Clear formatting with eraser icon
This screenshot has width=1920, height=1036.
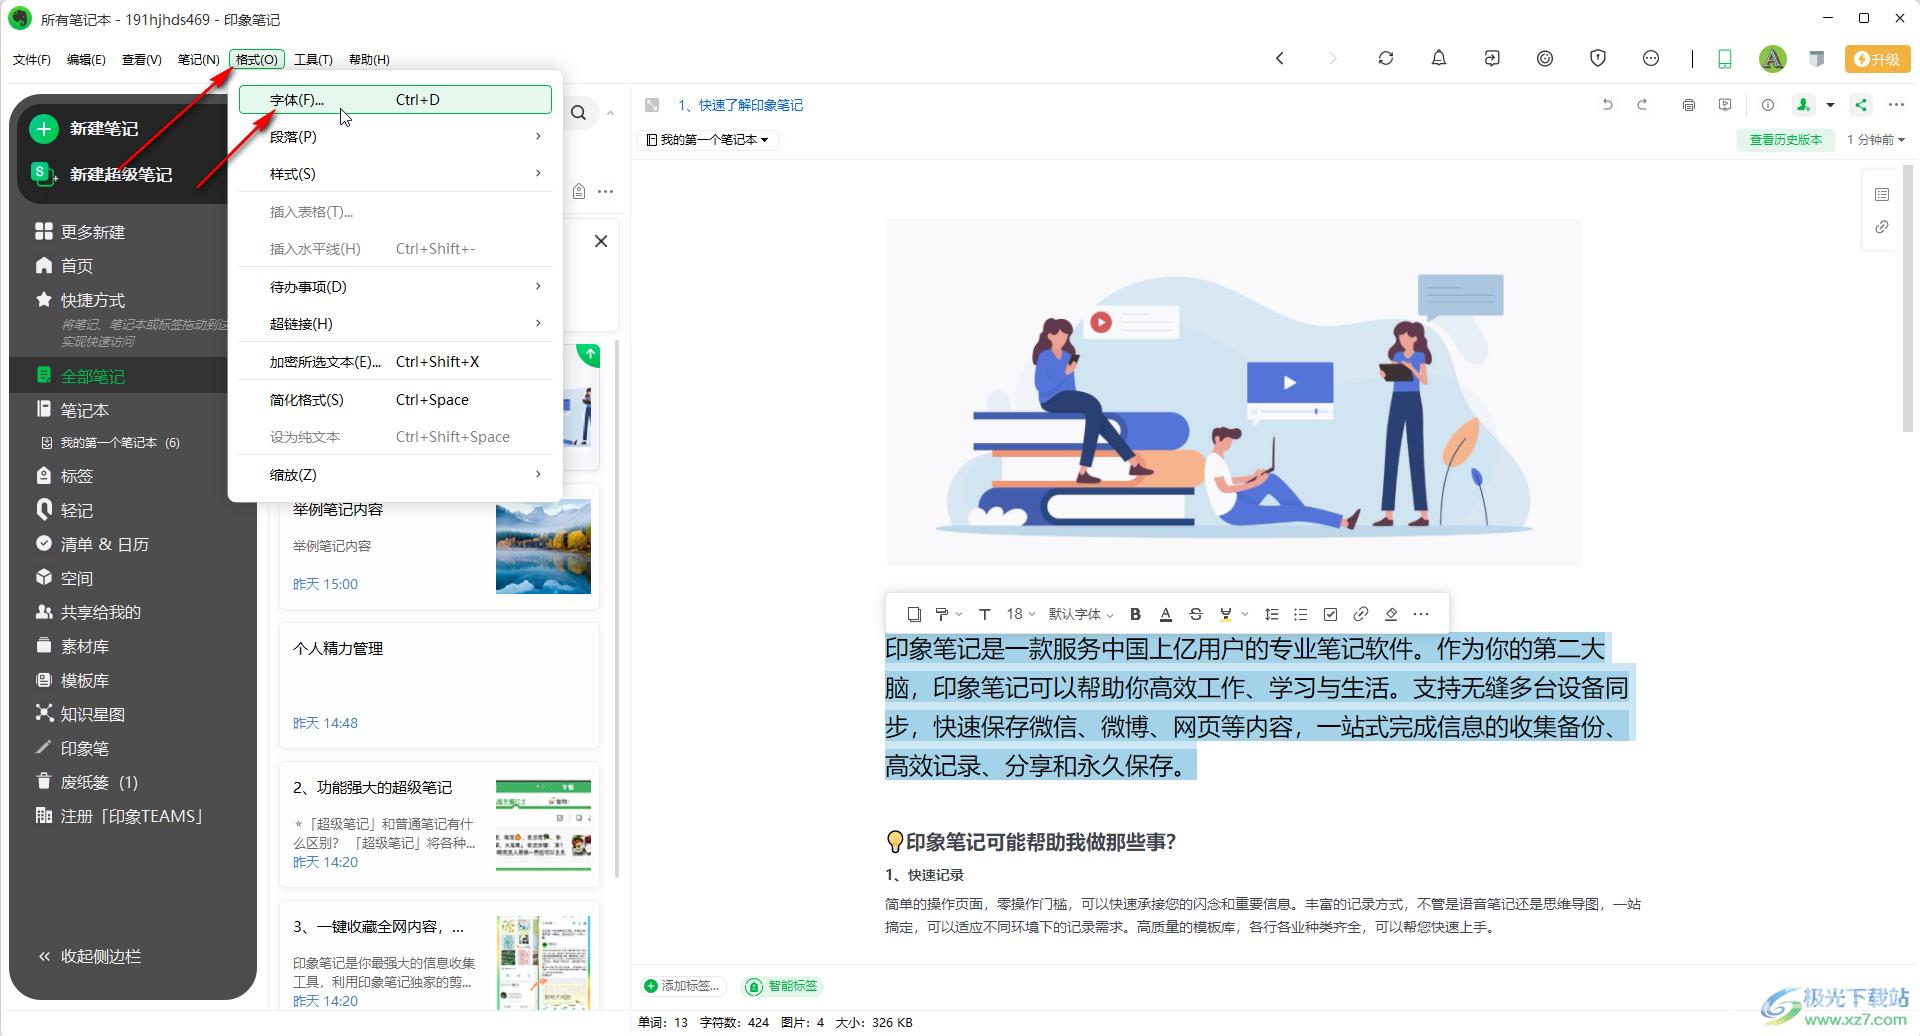(x=1391, y=614)
